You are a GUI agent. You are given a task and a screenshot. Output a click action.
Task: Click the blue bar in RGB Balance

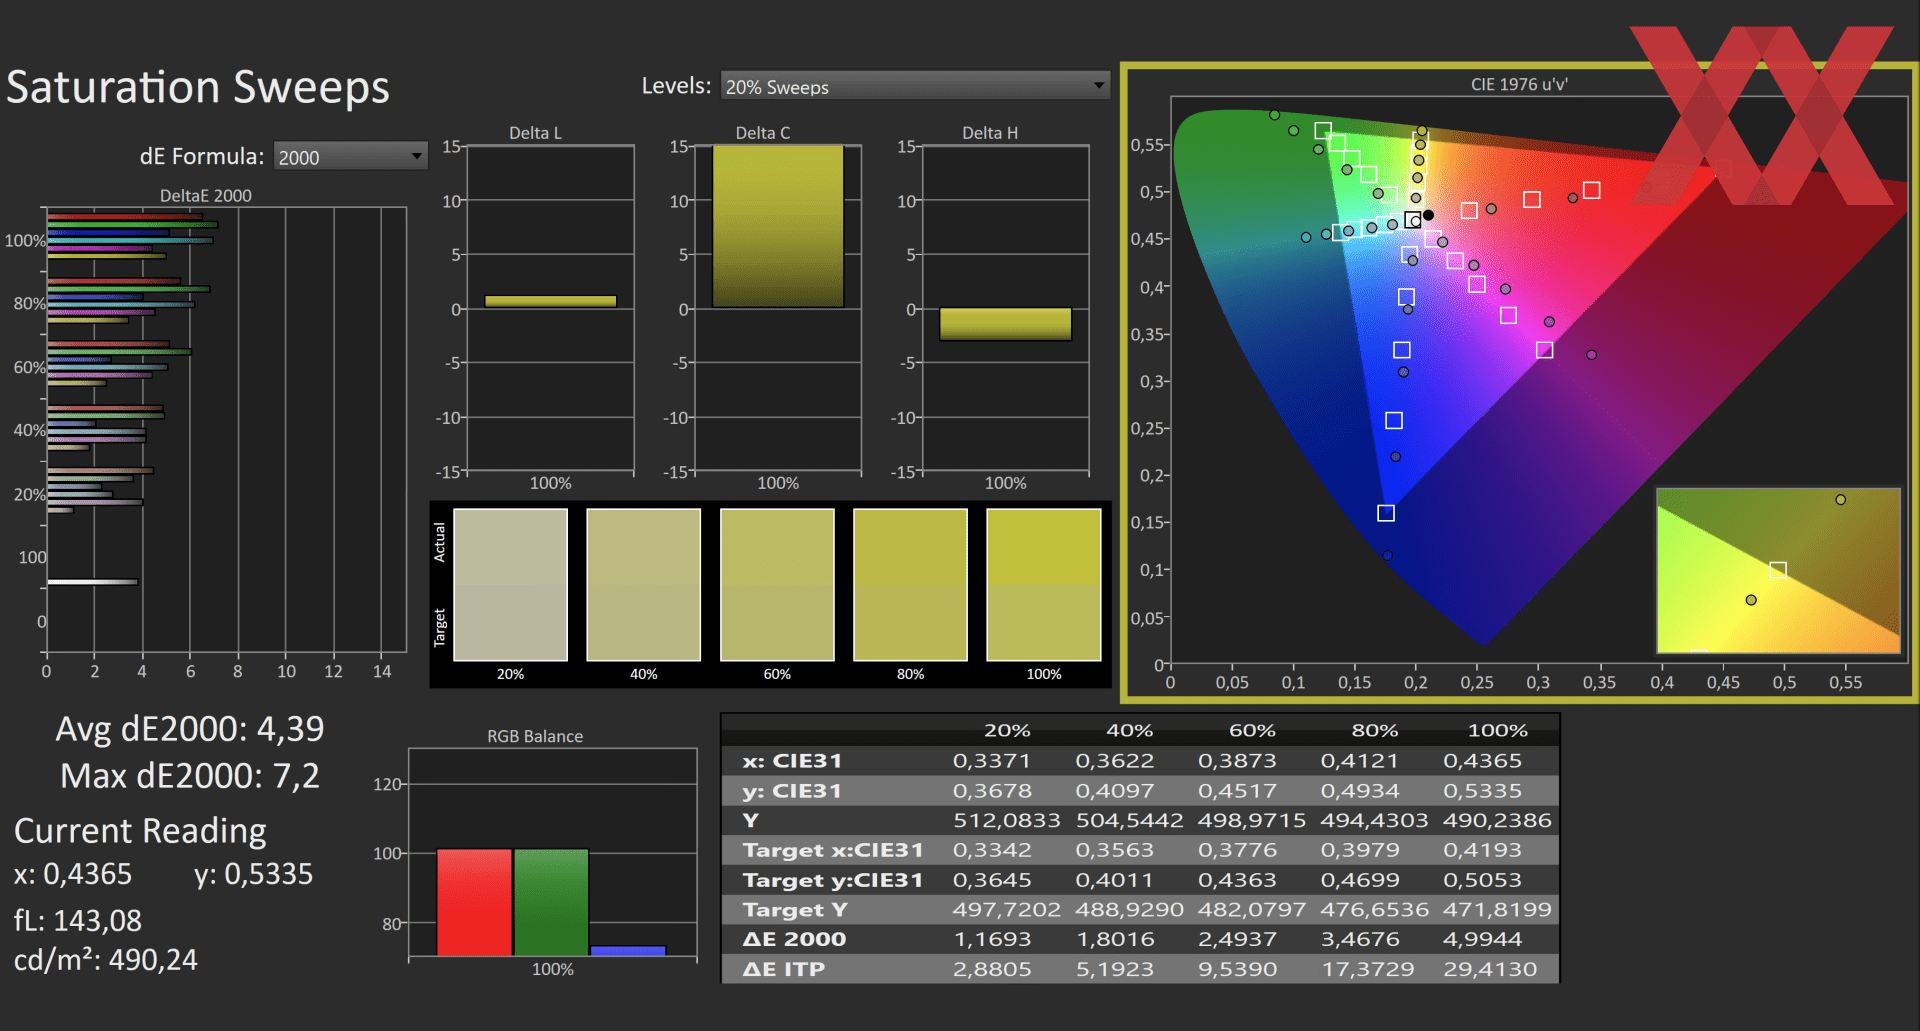[x=628, y=951]
